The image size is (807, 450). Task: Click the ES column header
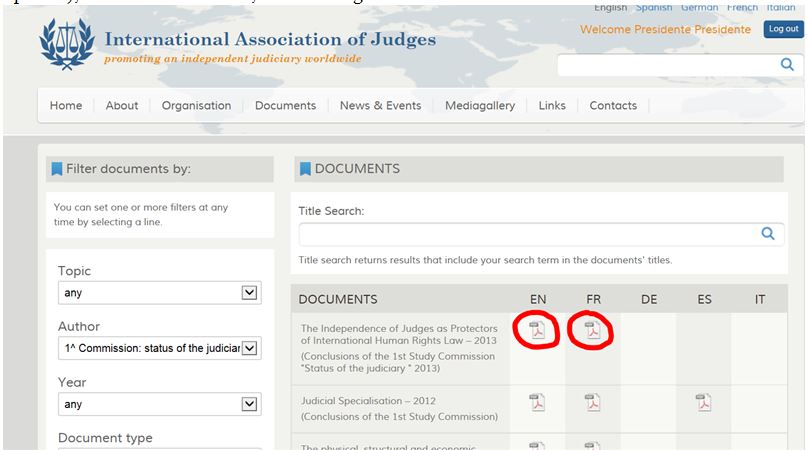(x=705, y=299)
